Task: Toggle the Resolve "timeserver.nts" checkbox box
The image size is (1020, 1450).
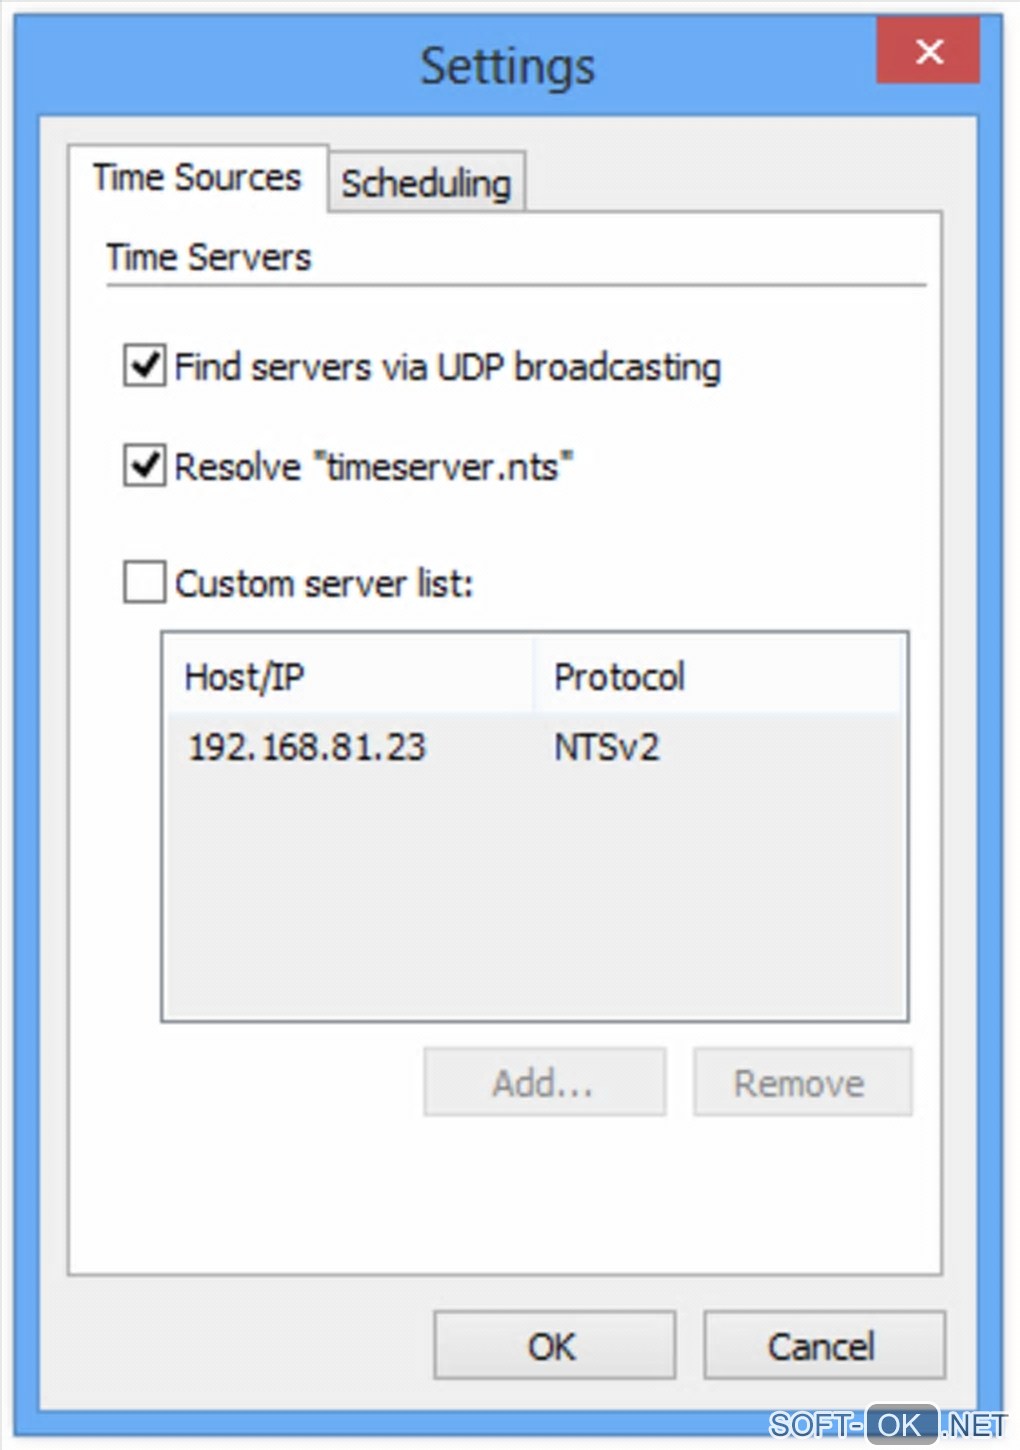Action: pyautogui.click(x=145, y=466)
